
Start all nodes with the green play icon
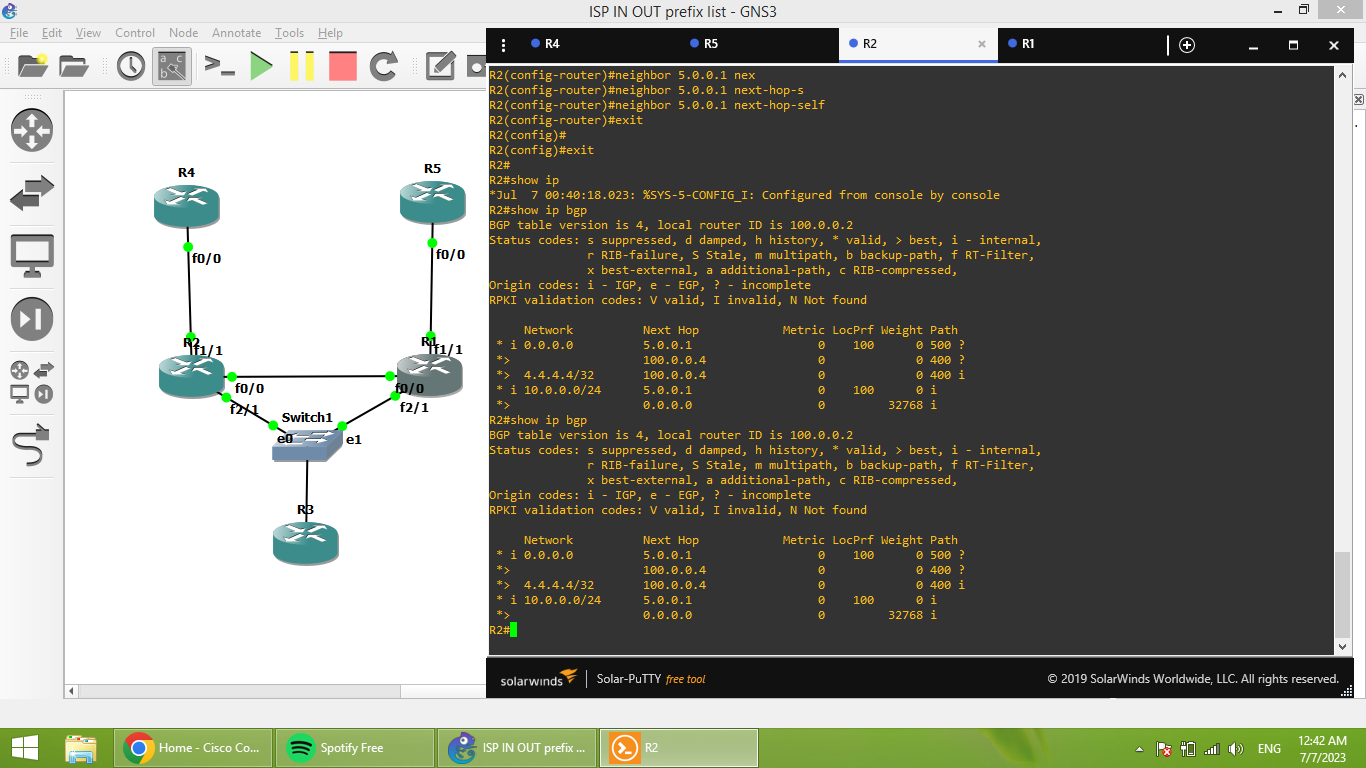[262, 67]
